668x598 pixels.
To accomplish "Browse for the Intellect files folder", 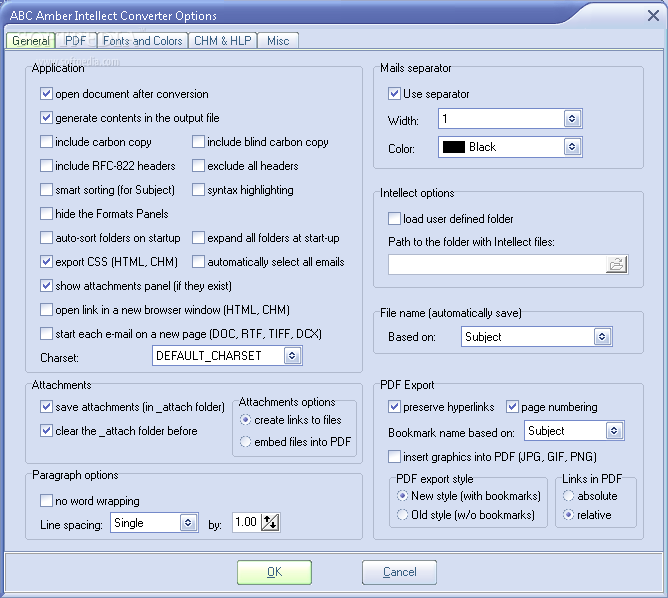I will point(616,264).
